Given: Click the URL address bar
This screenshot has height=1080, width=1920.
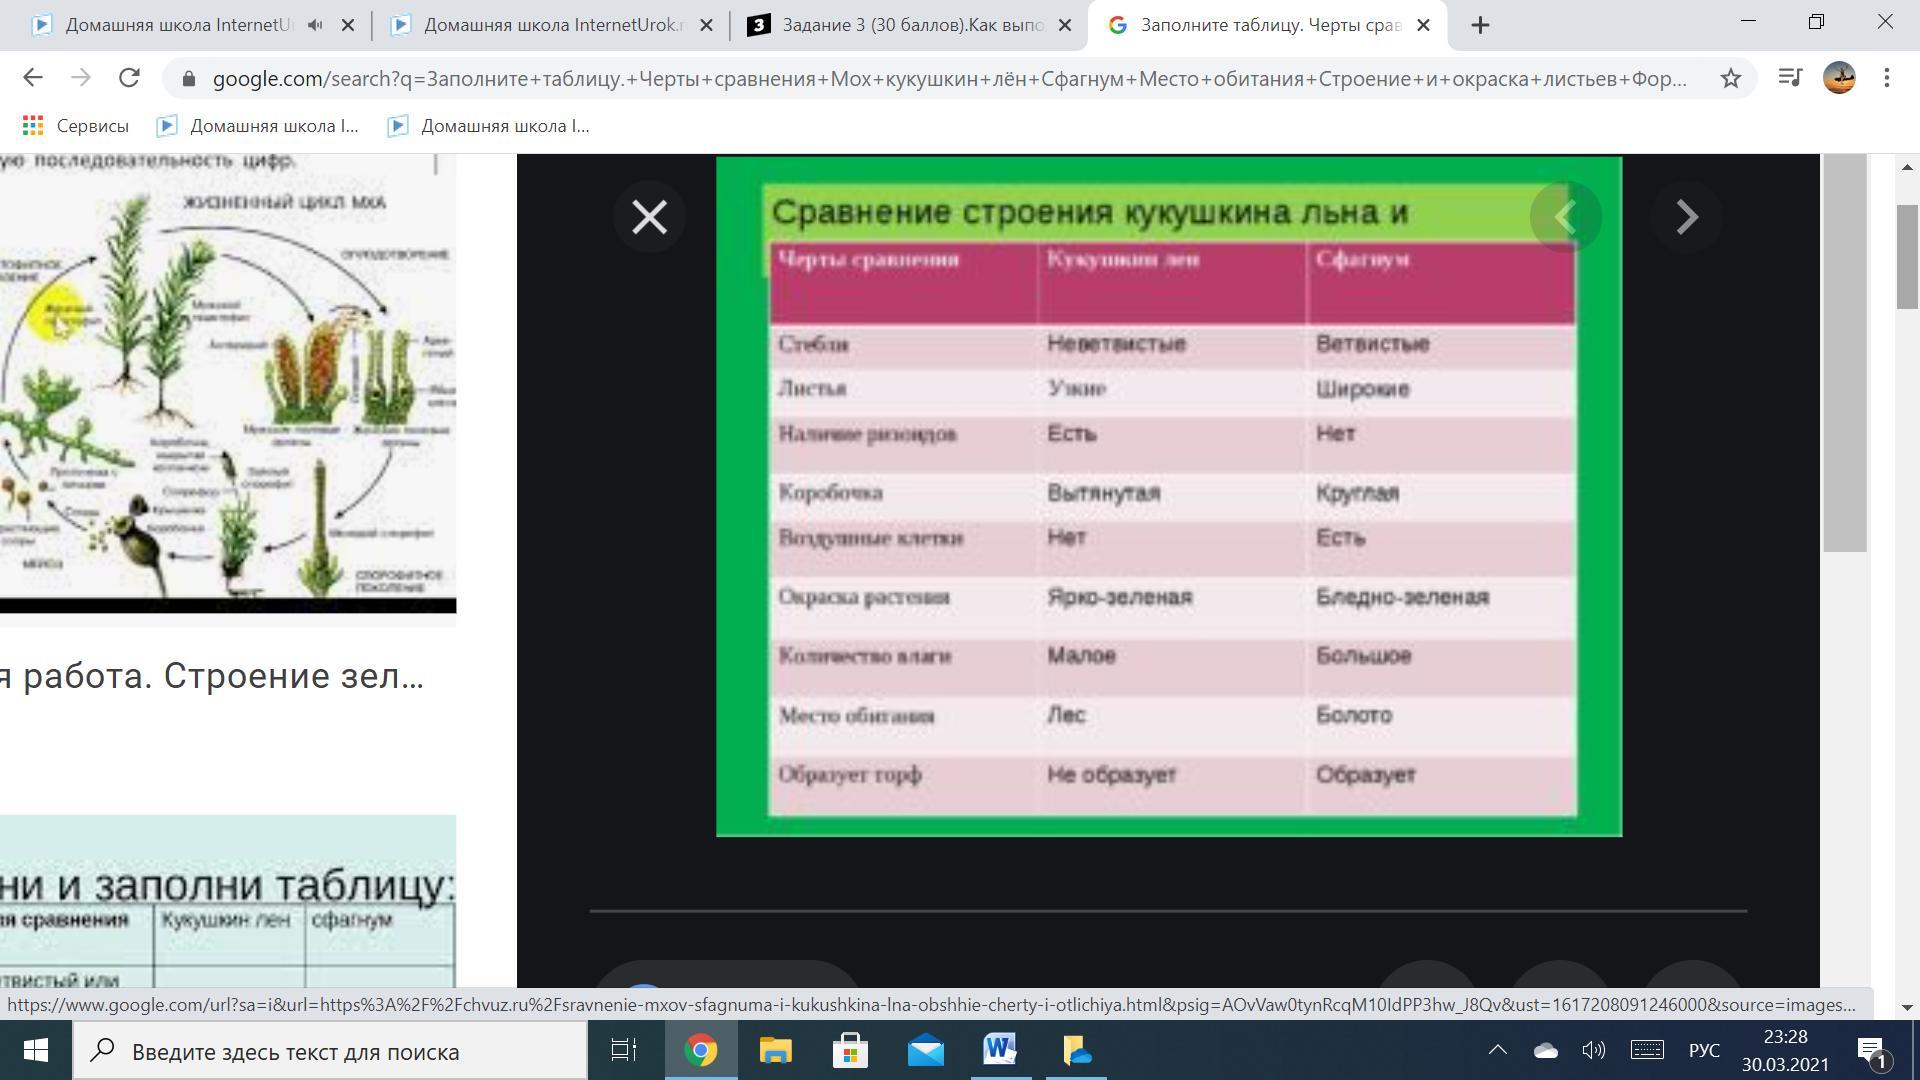Looking at the screenshot, I should [948, 78].
